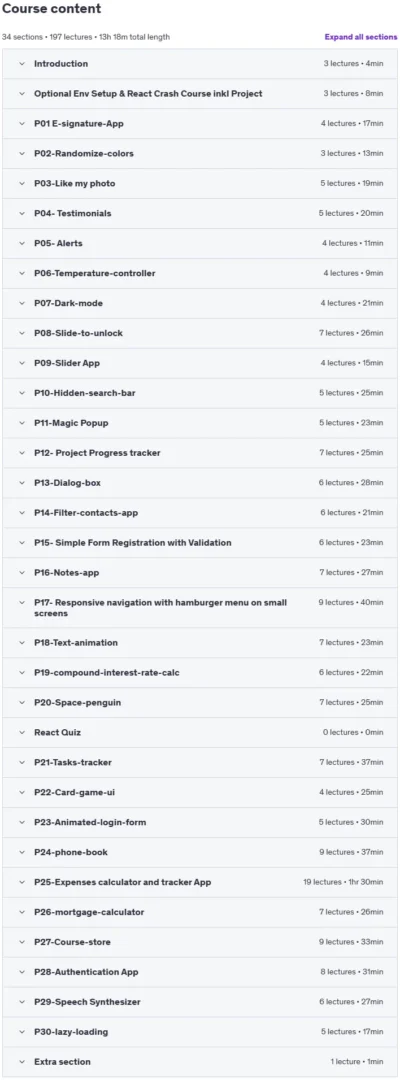Screen dimensions: 400x1080
Task: Click chevron next to P08-Slide-to-unlock
Action: (22, 333)
